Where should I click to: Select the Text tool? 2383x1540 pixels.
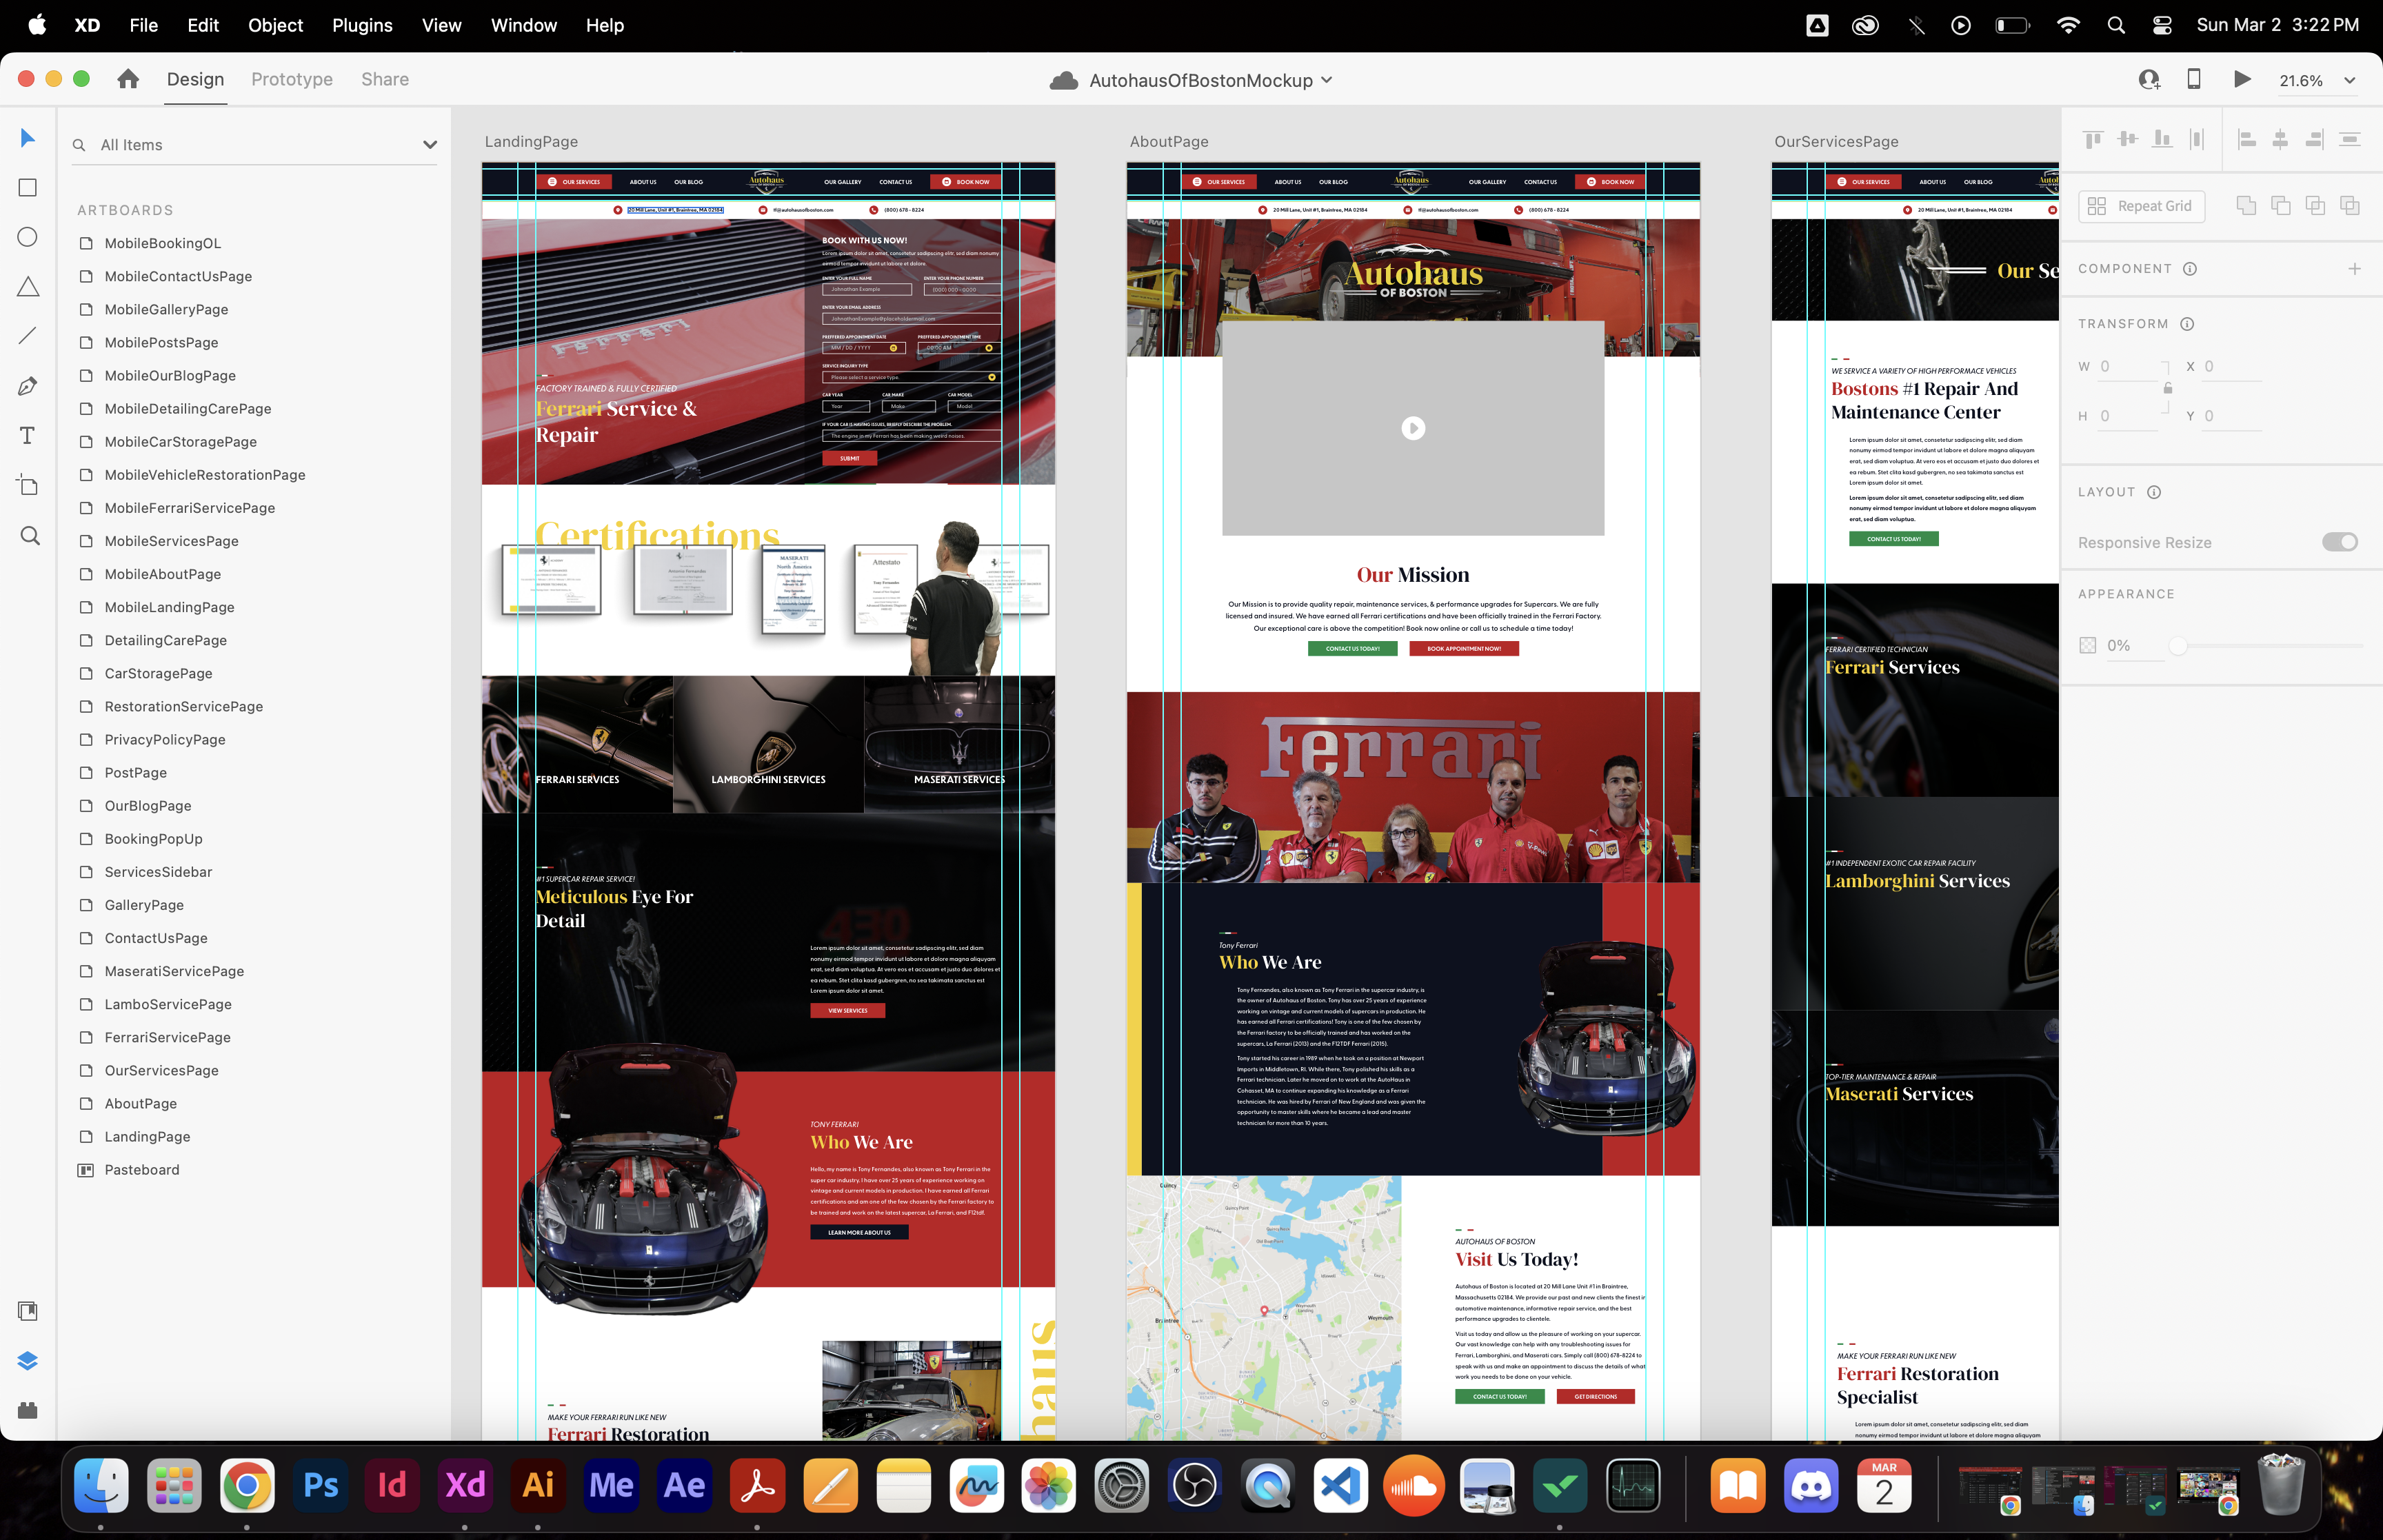pos(28,436)
